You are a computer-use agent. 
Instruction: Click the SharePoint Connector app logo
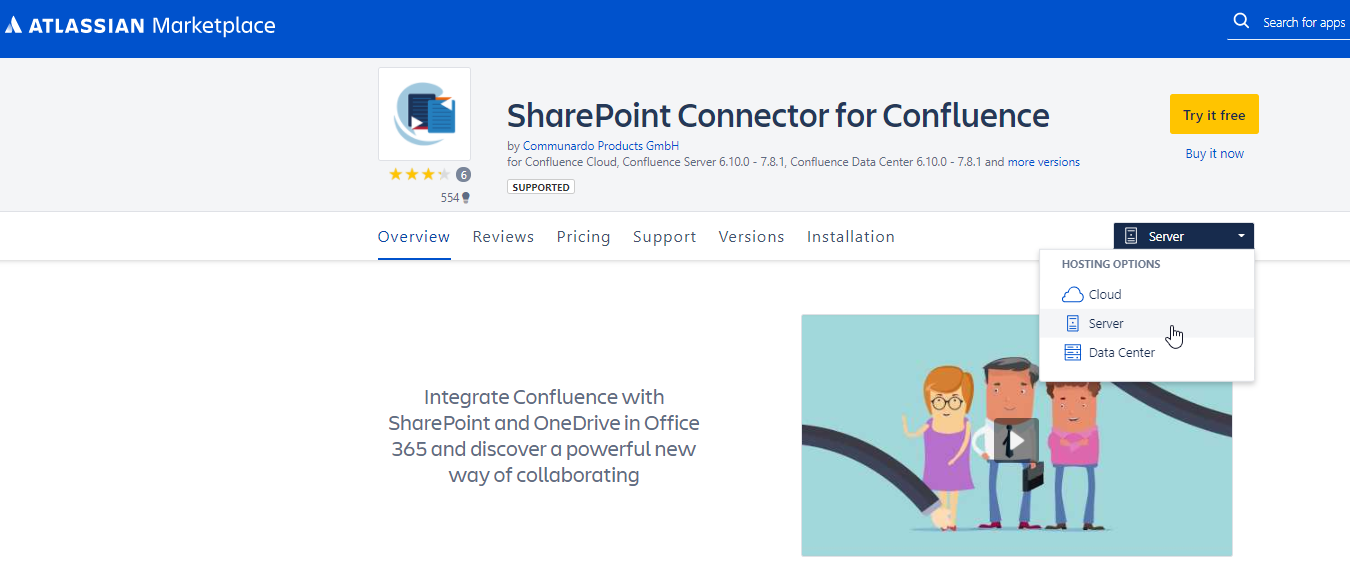tap(424, 114)
